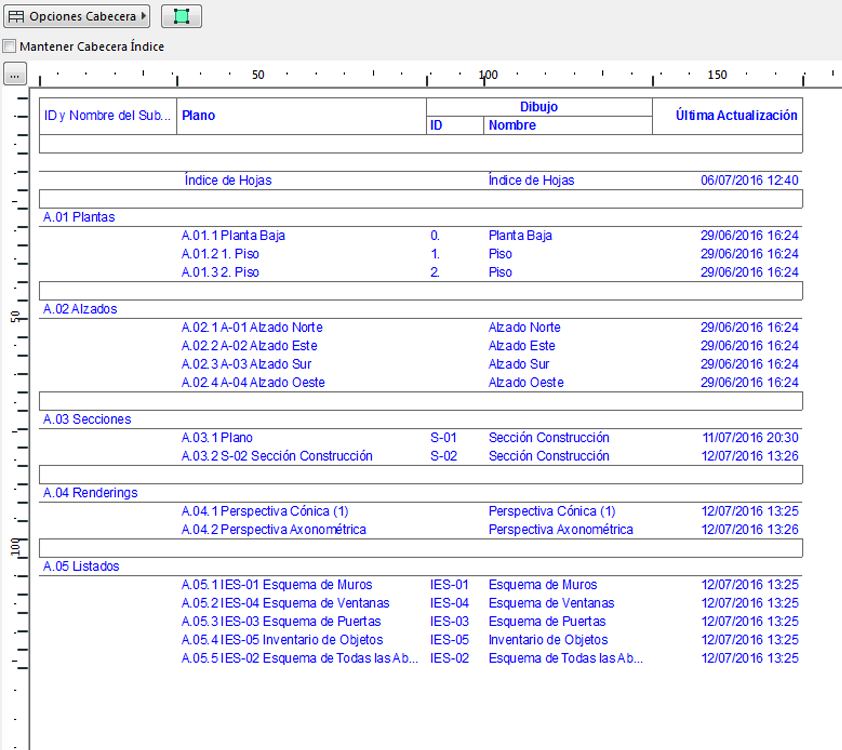Viewport: 842px width, 750px height.
Task: Enable Mantener Cabecera Índice checkbox
Action: pos(9,46)
